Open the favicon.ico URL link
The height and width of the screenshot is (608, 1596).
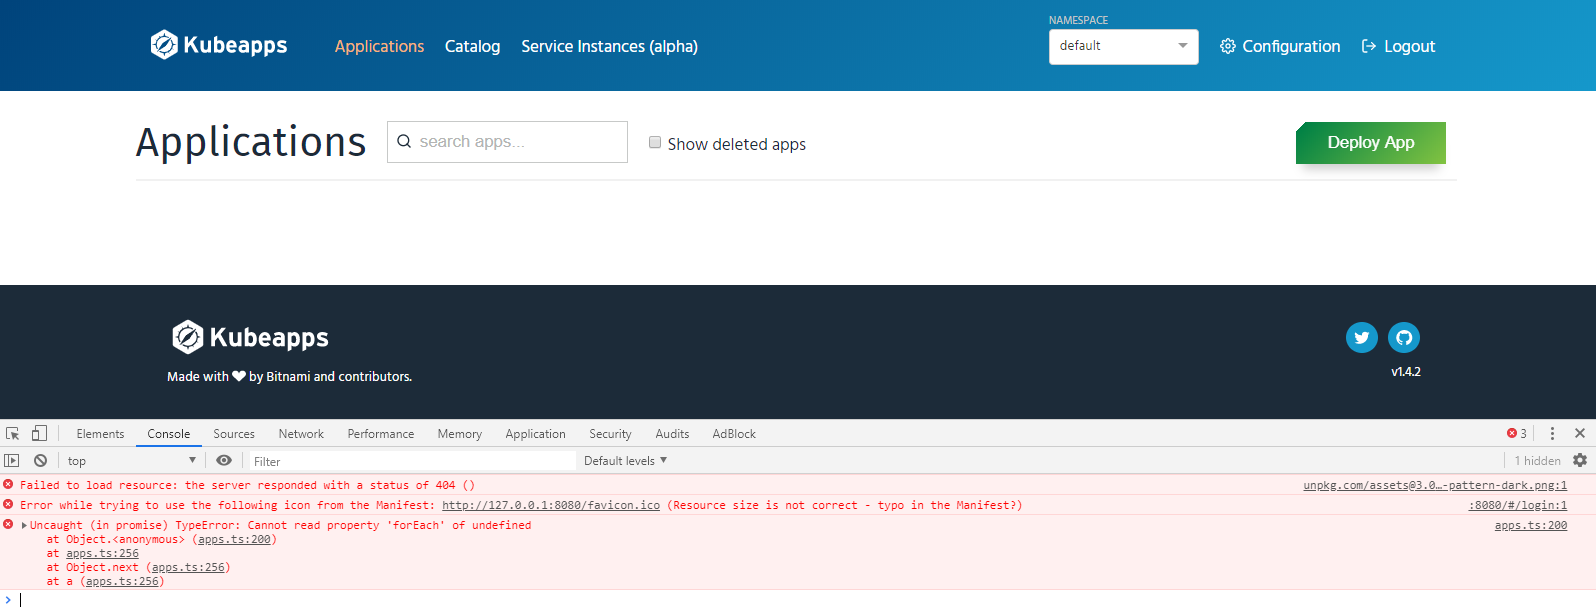(x=551, y=505)
